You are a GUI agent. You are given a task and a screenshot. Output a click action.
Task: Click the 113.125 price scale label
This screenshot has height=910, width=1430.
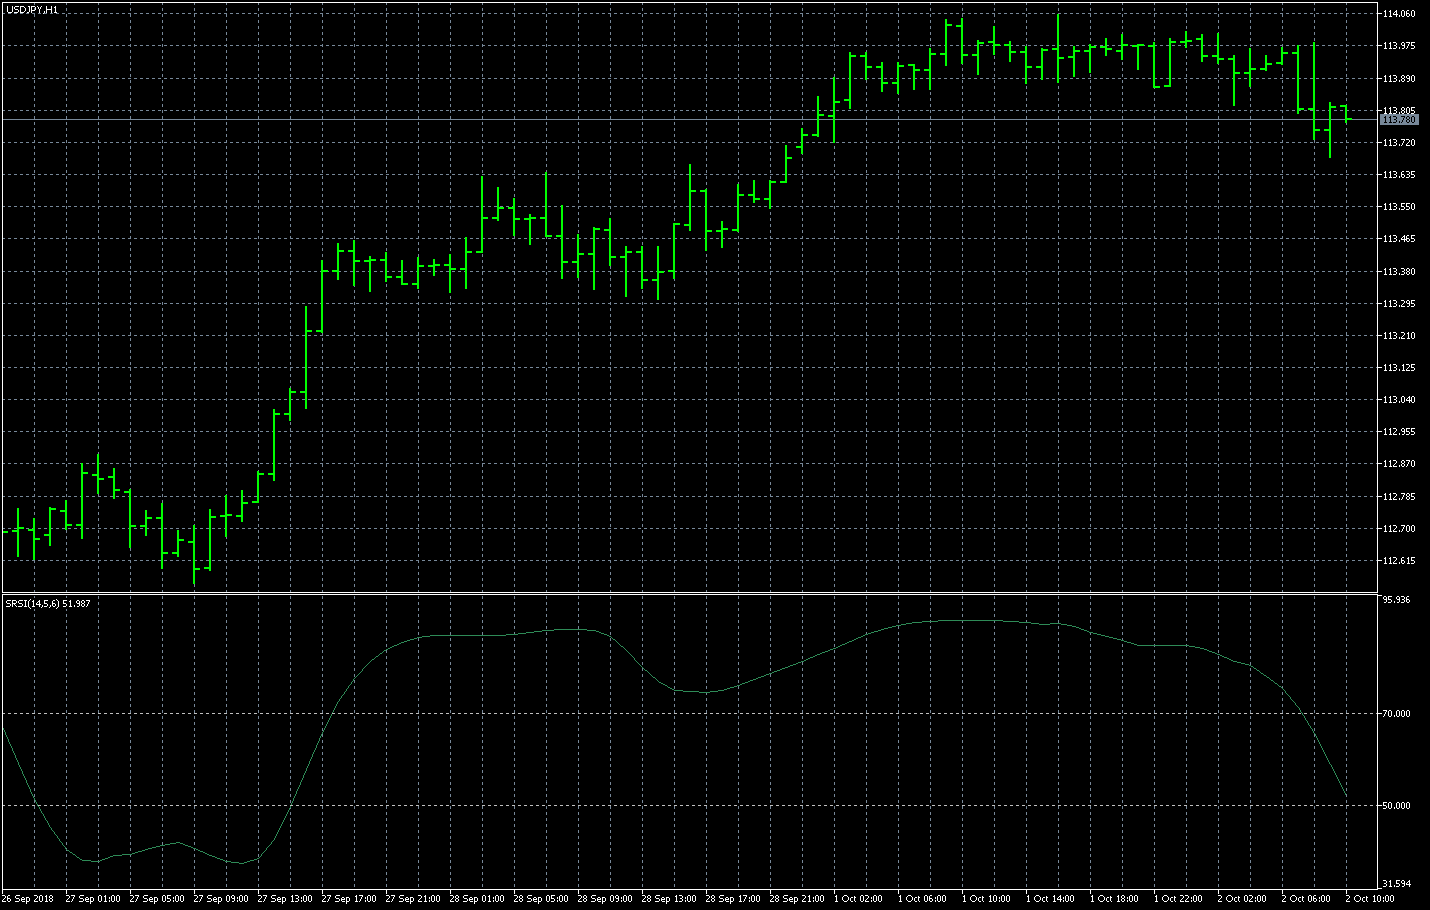tap(1399, 368)
